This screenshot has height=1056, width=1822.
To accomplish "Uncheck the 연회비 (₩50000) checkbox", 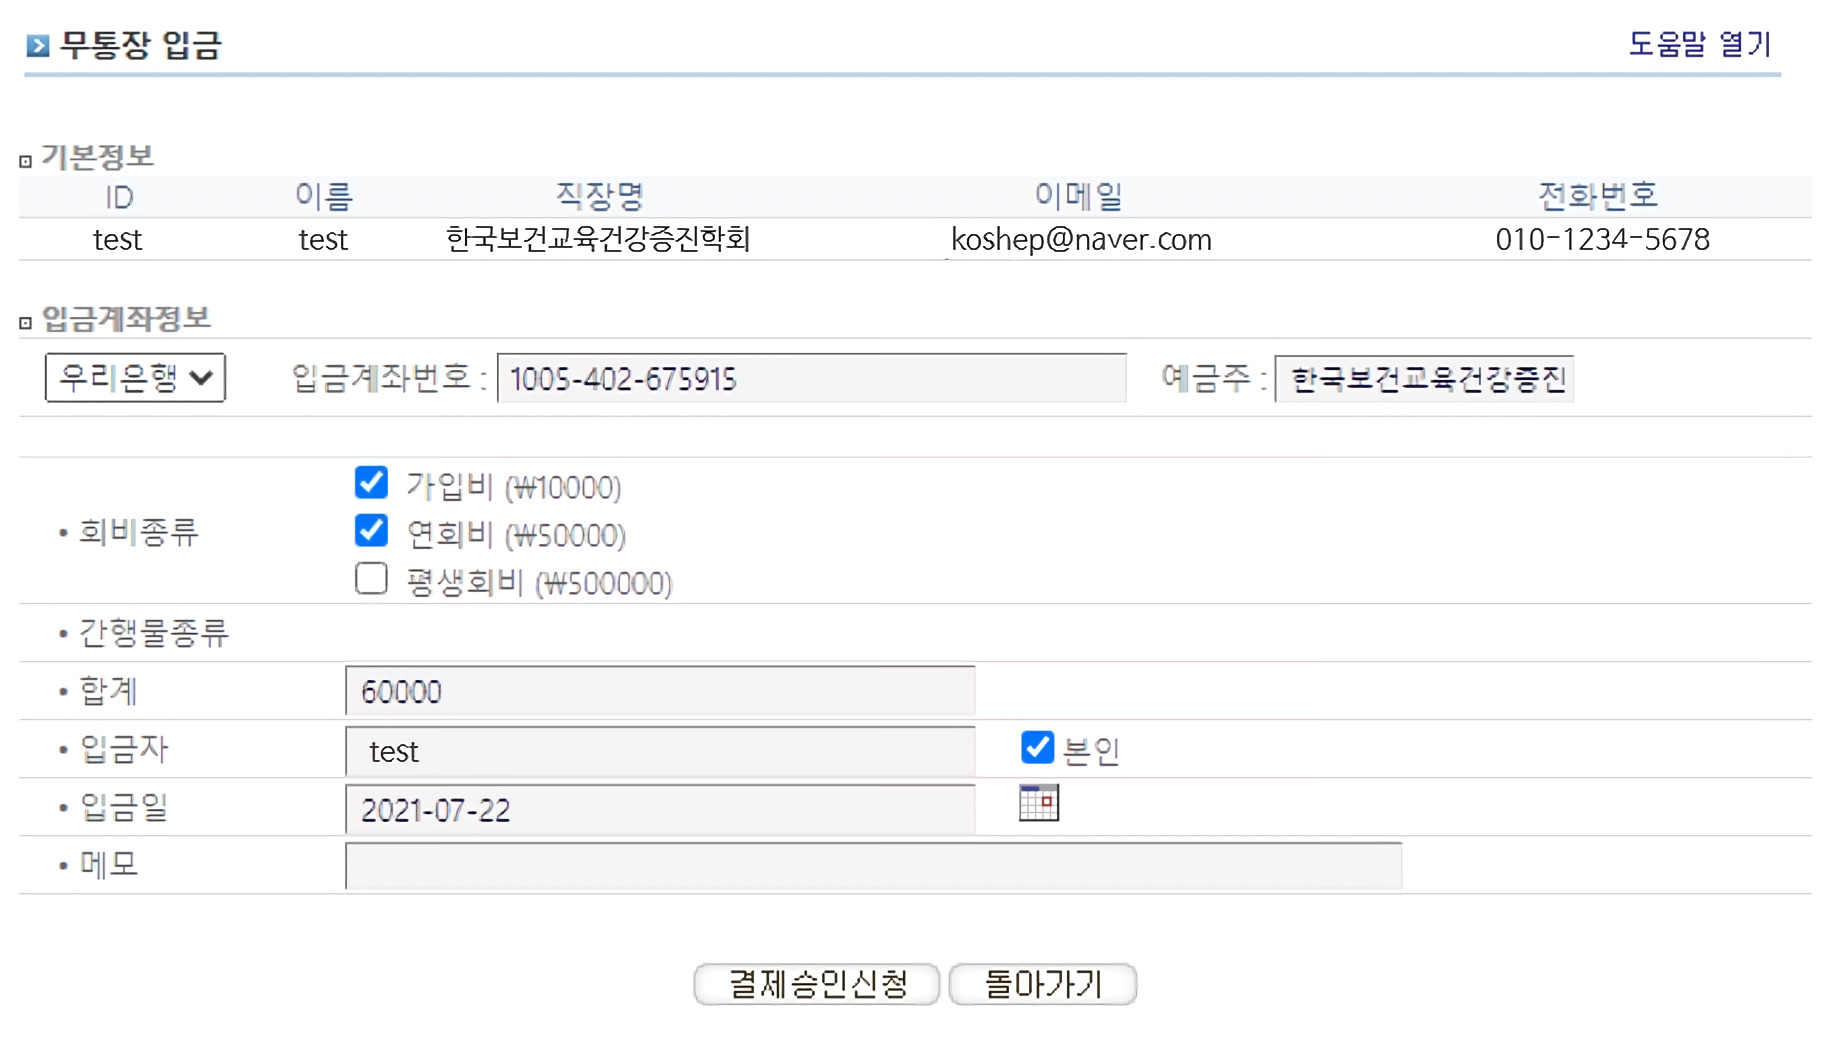I will coord(371,531).
